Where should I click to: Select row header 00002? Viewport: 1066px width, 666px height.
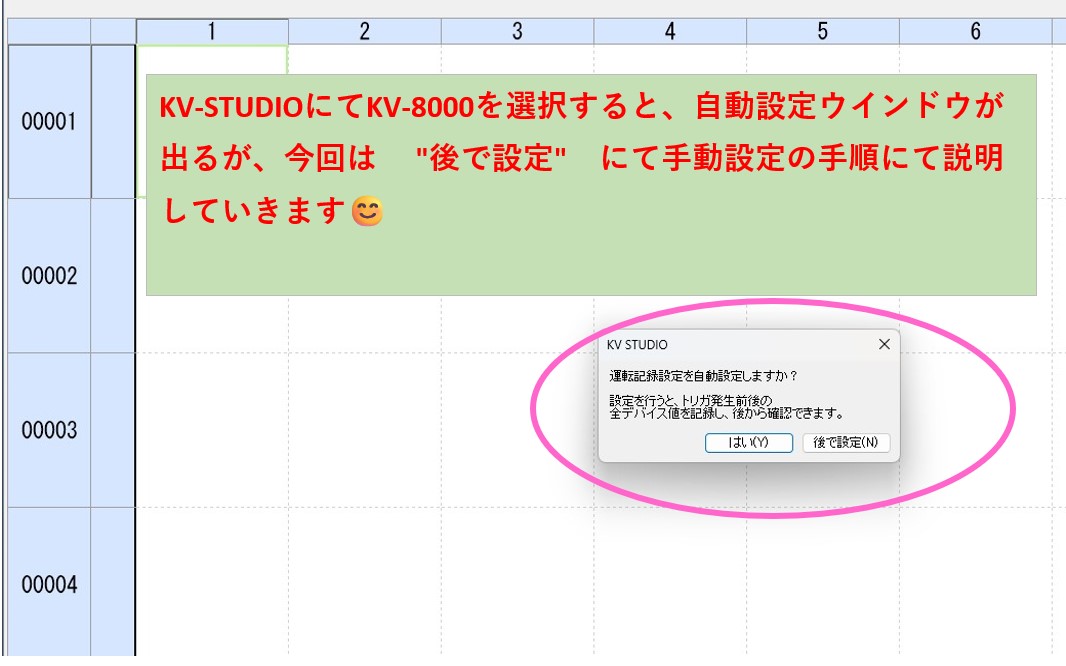click(x=49, y=276)
